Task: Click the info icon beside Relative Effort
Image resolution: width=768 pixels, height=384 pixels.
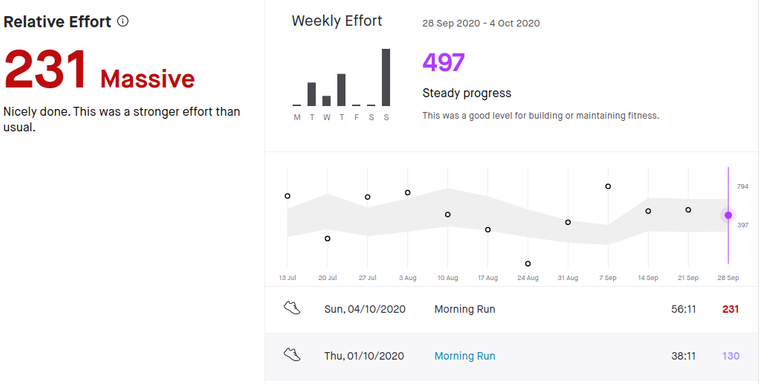Action: (x=123, y=21)
